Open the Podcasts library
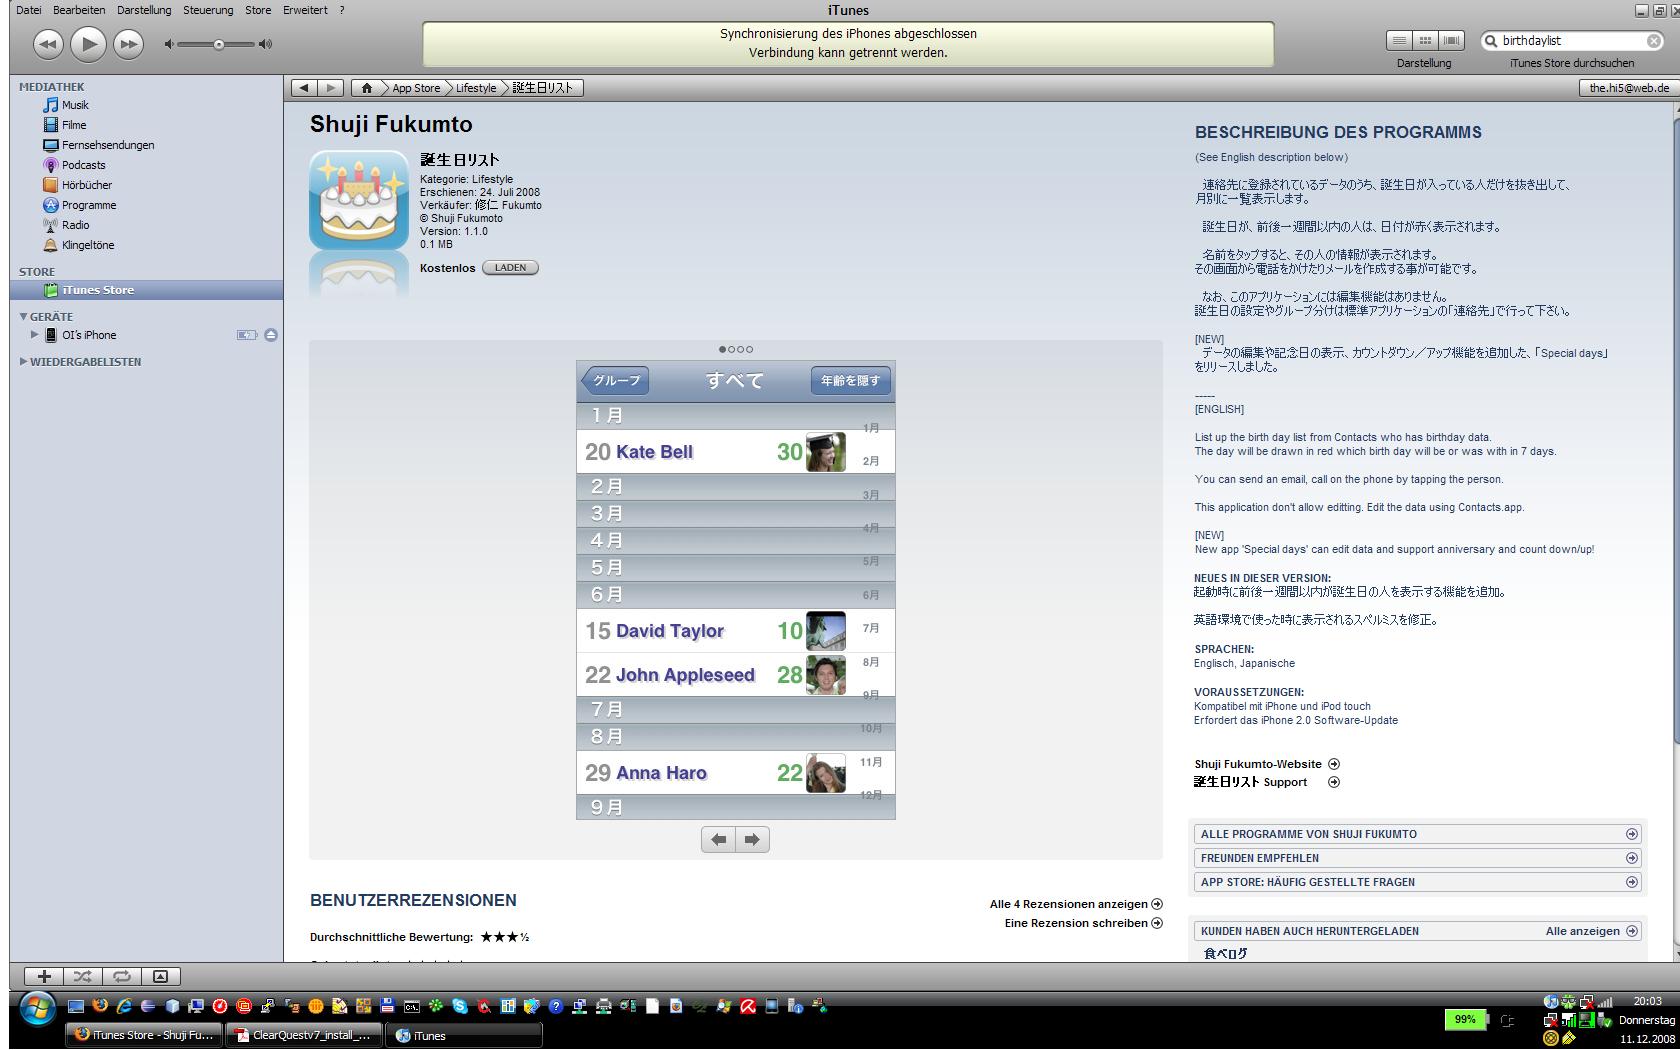Viewport: 1680px width, 1050px height. pos(83,165)
